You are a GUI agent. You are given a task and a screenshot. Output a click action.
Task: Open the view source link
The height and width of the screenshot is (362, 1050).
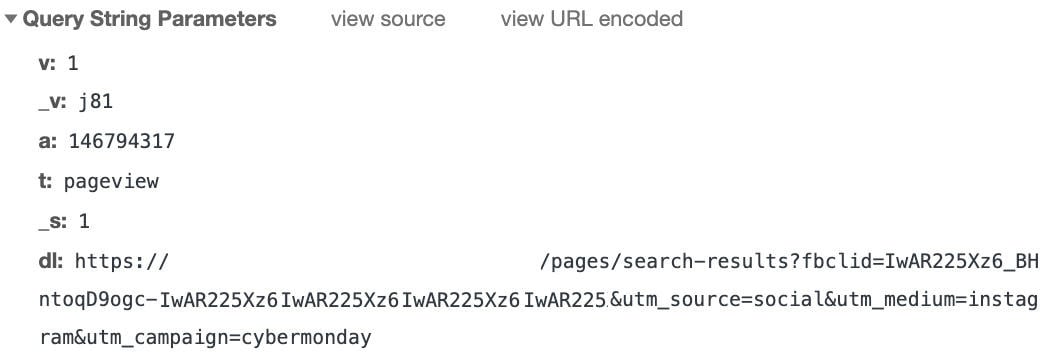388,19
